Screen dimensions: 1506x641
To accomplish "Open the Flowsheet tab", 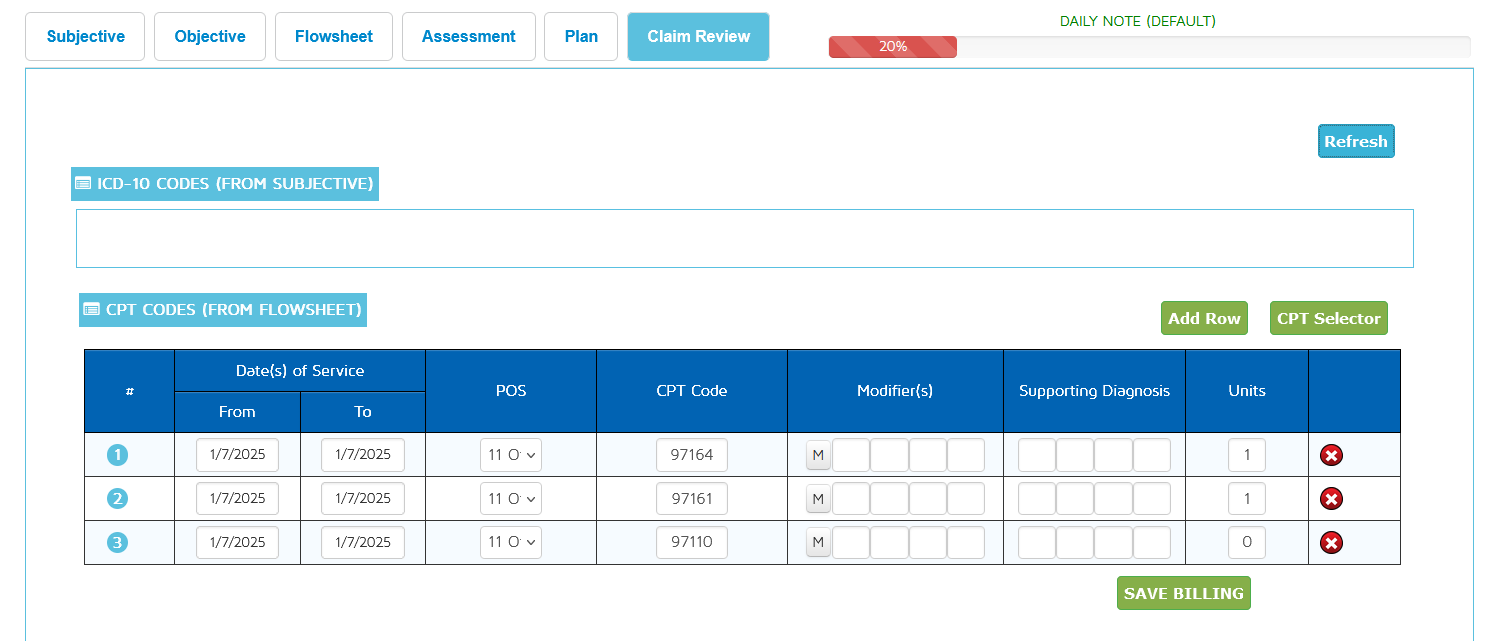I will point(334,37).
